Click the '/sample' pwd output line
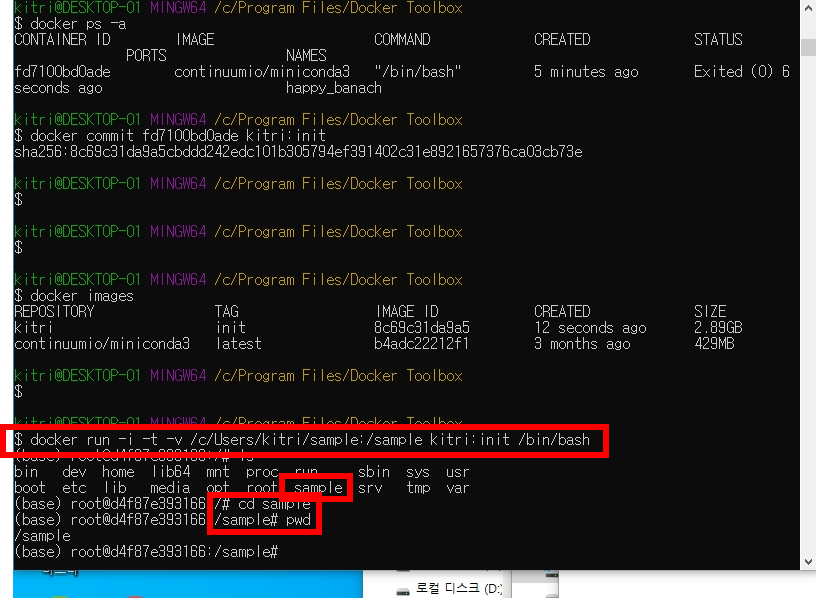 click(x=42, y=536)
